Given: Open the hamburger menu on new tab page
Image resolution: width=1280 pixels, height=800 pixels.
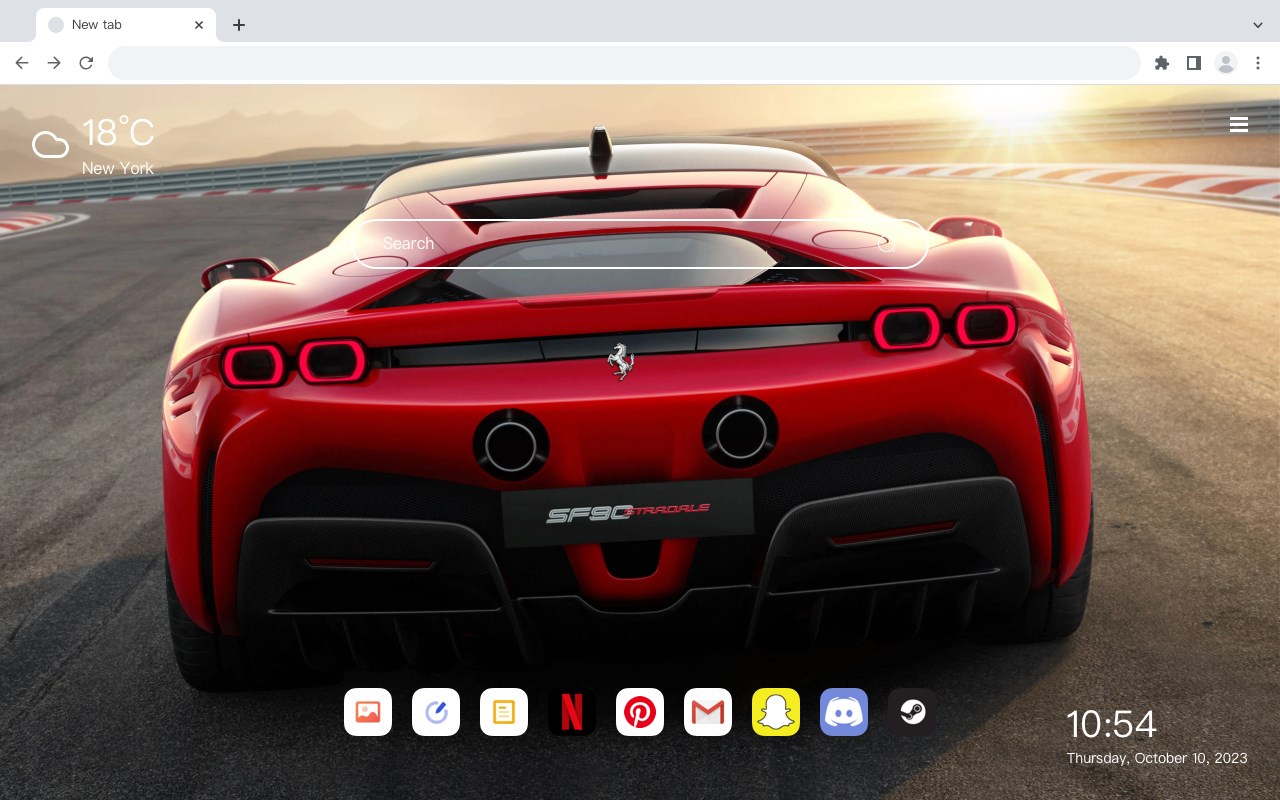Looking at the screenshot, I should (1239, 125).
